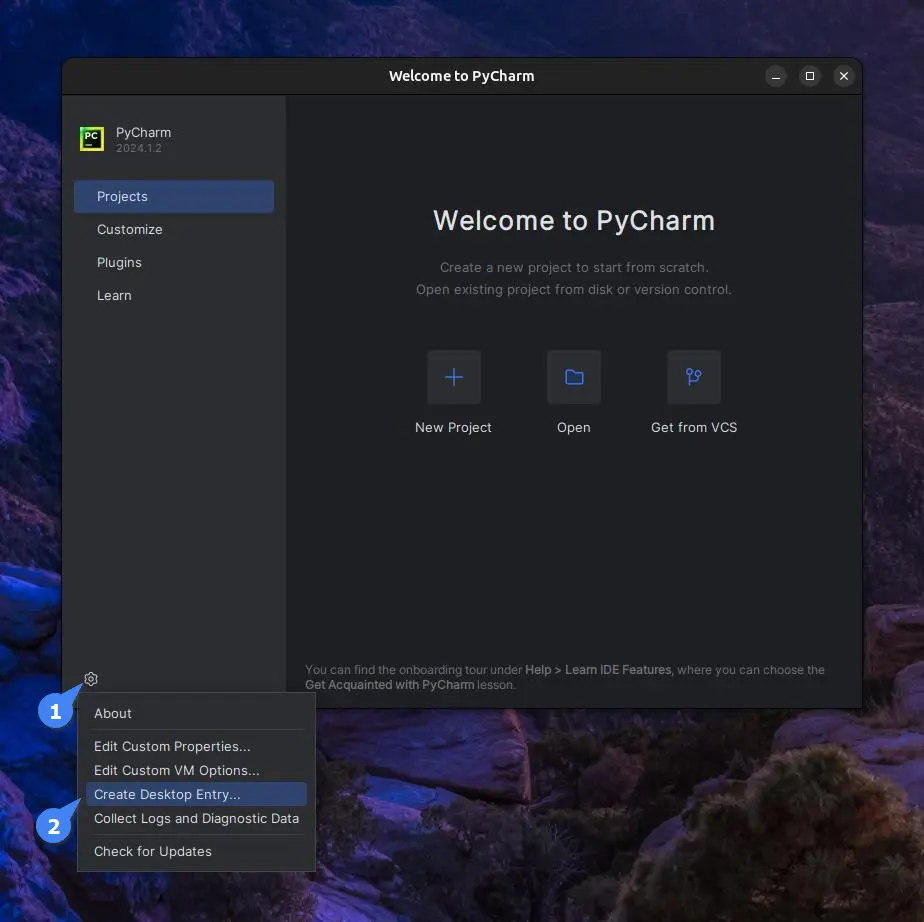Click the PyCharm logo icon
The image size is (924, 922).
coord(92,139)
